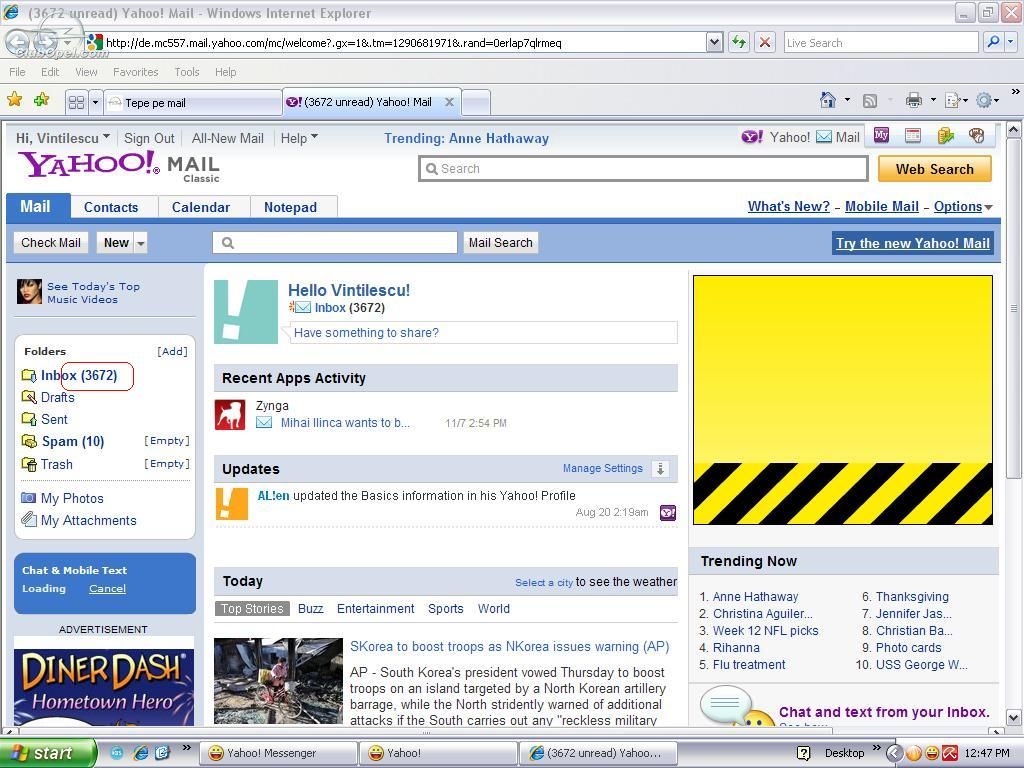Viewport: 1024px width, 768px height.
Task: Click See Today's Top Music Videos link
Action: (x=93, y=293)
